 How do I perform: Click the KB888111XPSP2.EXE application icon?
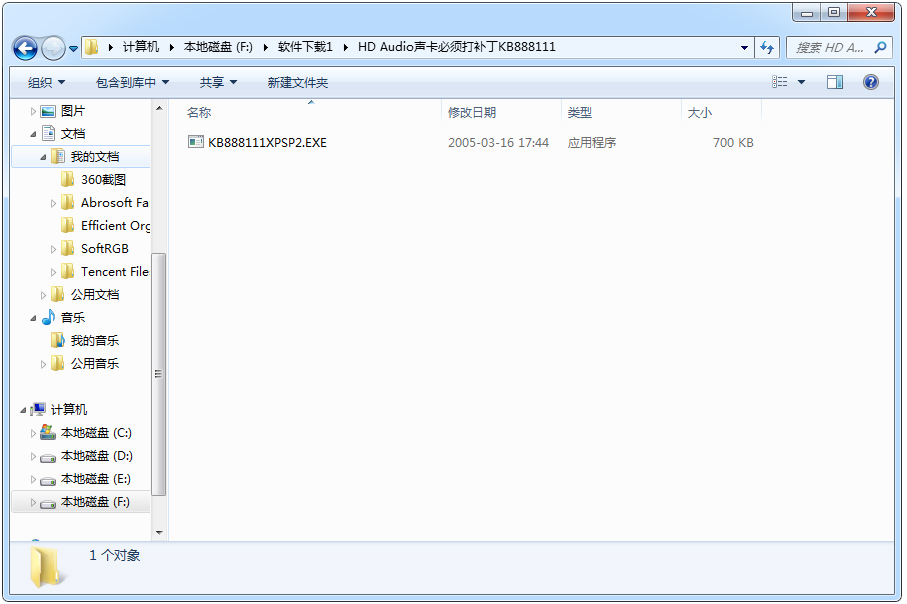pos(196,142)
